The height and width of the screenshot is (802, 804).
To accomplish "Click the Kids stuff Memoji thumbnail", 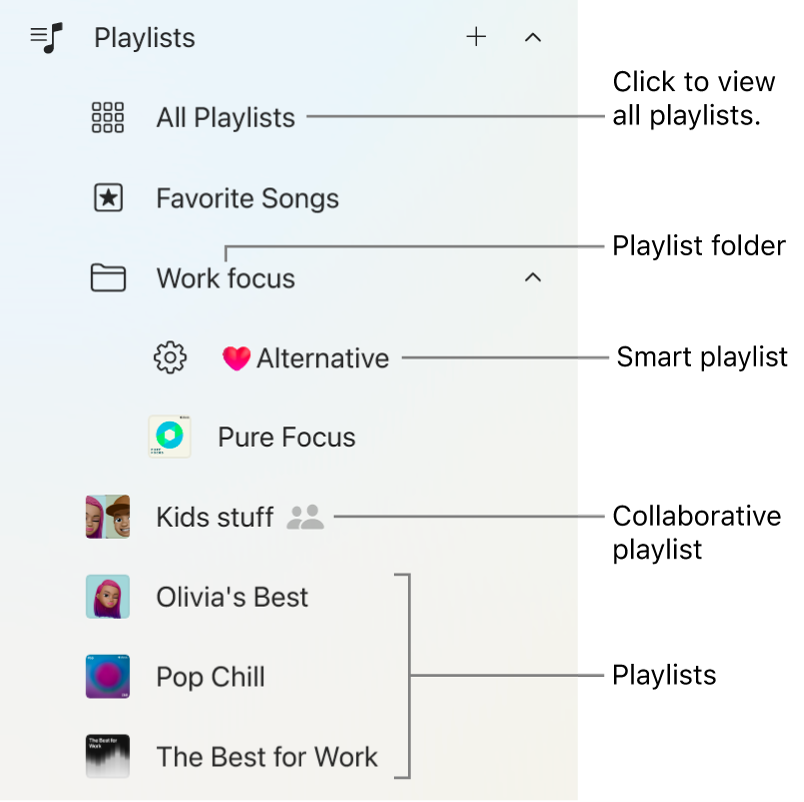I will (107, 517).
